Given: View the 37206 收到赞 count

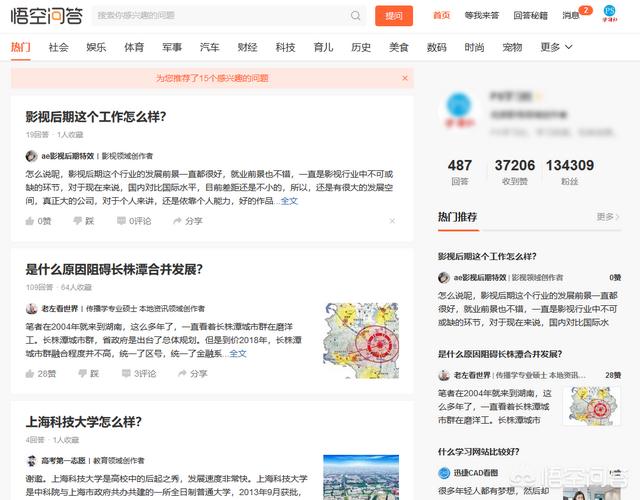Looking at the screenshot, I should click(x=515, y=171).
